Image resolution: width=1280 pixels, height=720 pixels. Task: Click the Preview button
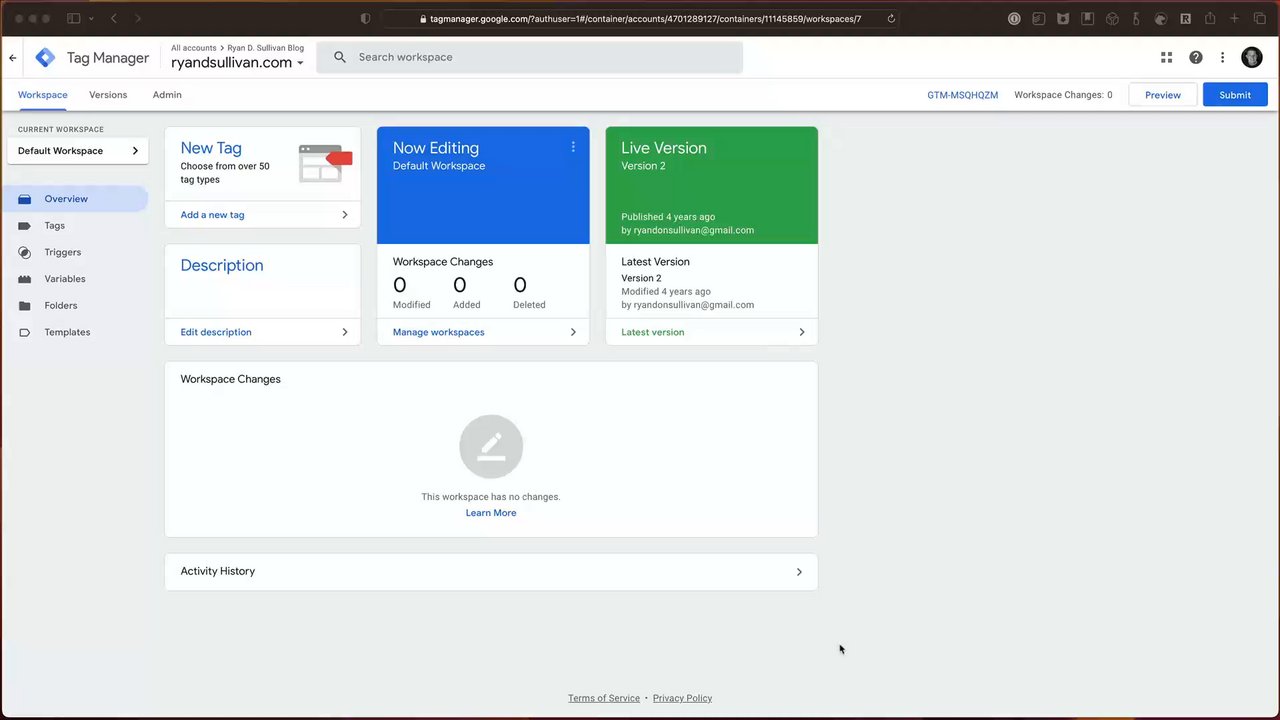pos(1163,95)
